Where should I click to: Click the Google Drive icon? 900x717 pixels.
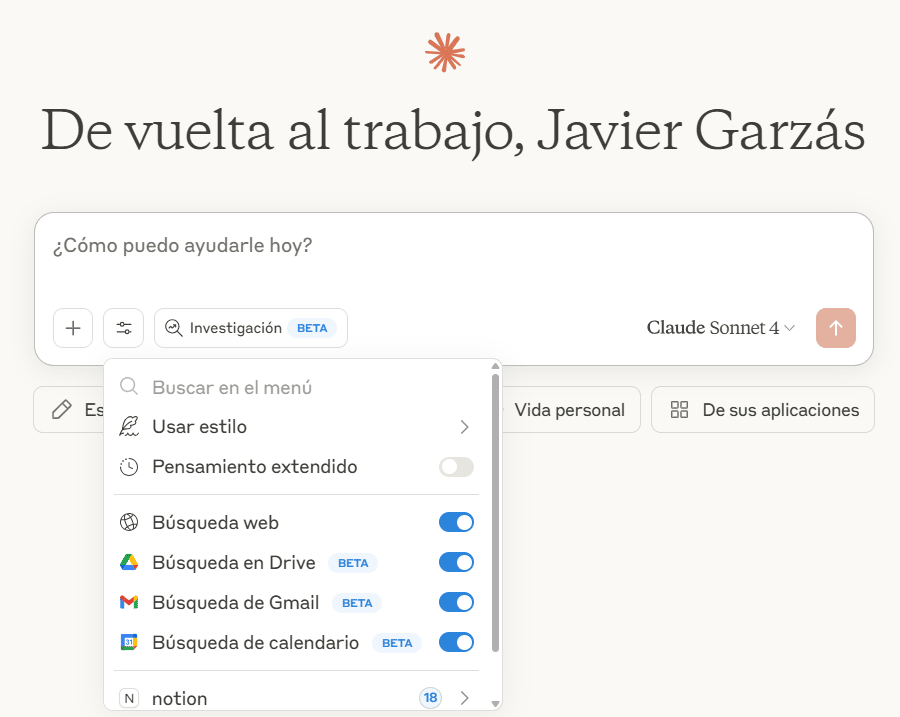click(x=129, y=563)
